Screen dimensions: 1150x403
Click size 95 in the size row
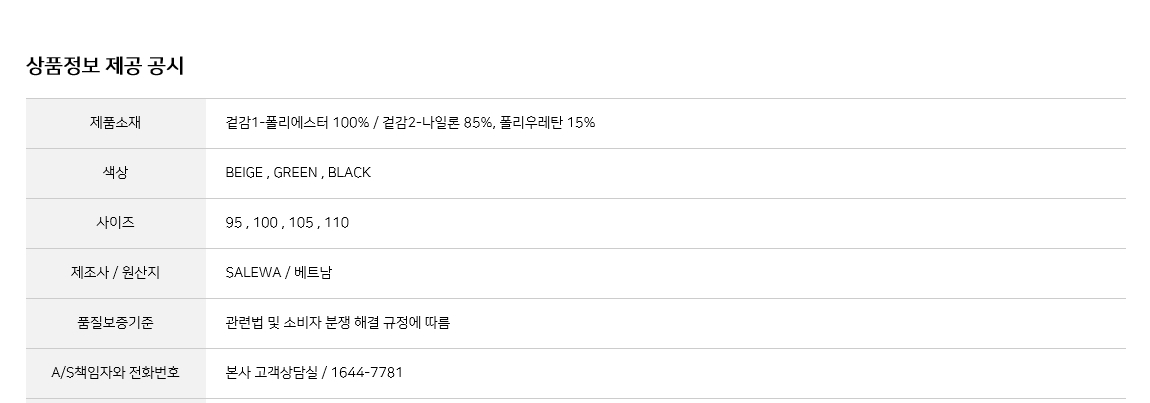234,223
